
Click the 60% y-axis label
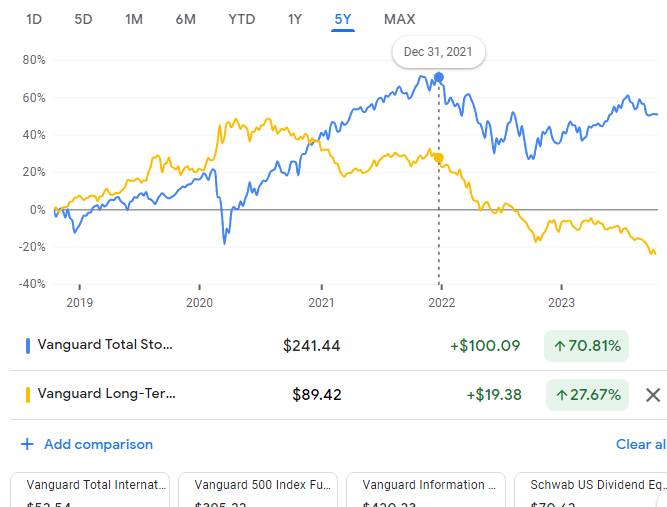pos(34,98)
